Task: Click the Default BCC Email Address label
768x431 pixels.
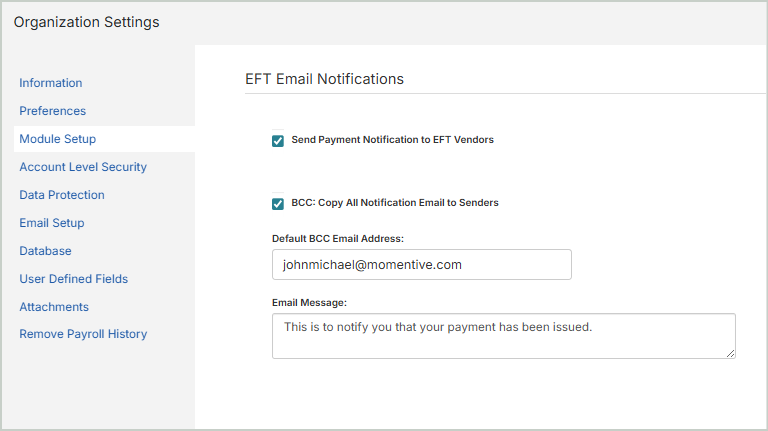Action: pyautogui.click(x=337, y=238)
